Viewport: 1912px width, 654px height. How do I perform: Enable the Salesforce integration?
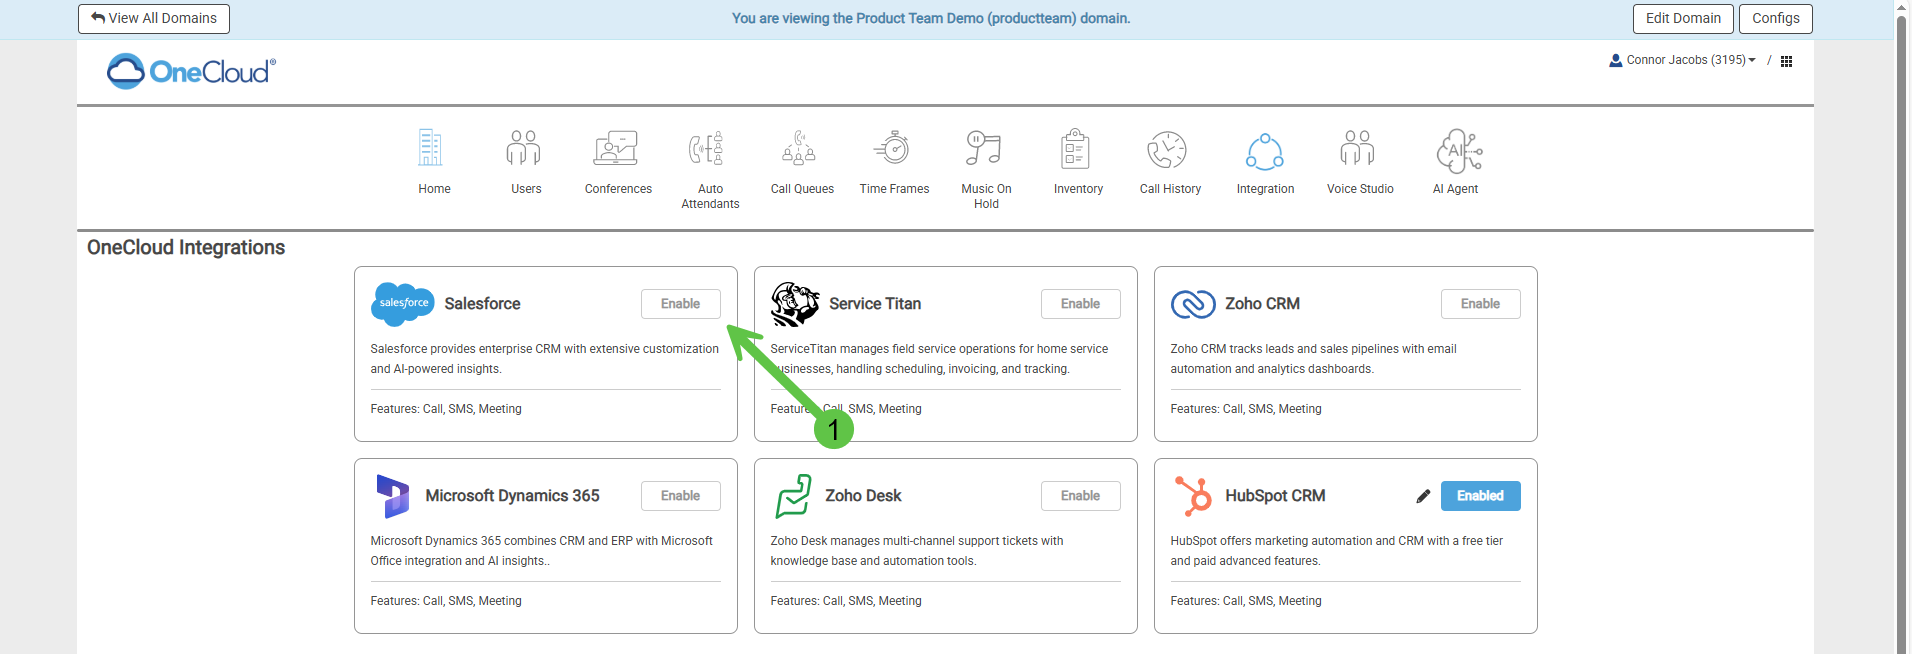click(680, 304)
